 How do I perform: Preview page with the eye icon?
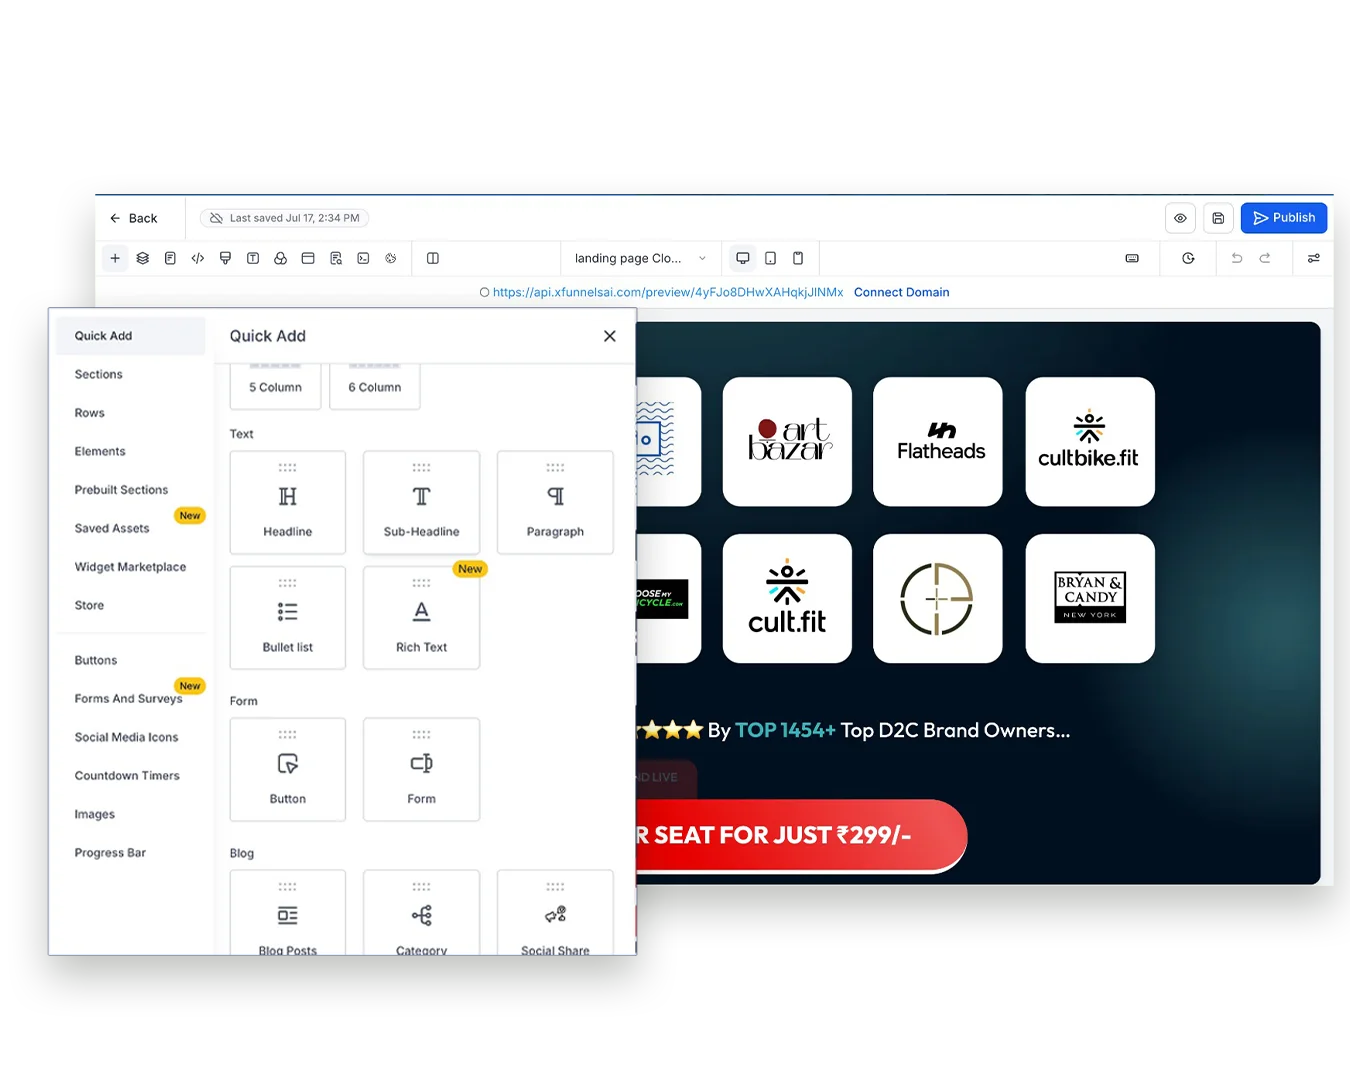coord(1180,218)
